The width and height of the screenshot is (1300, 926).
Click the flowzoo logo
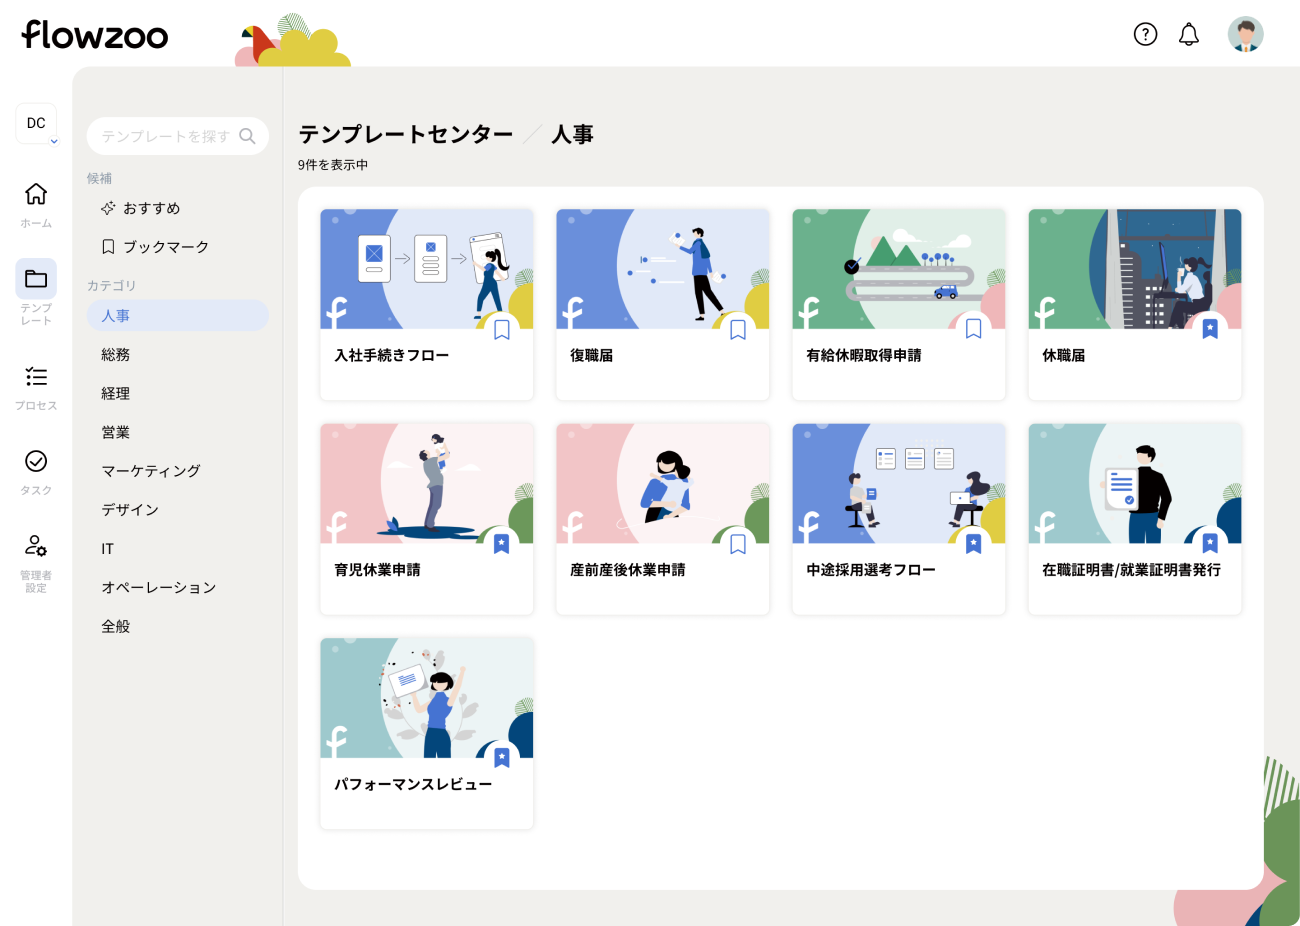(x=95, y=35)
